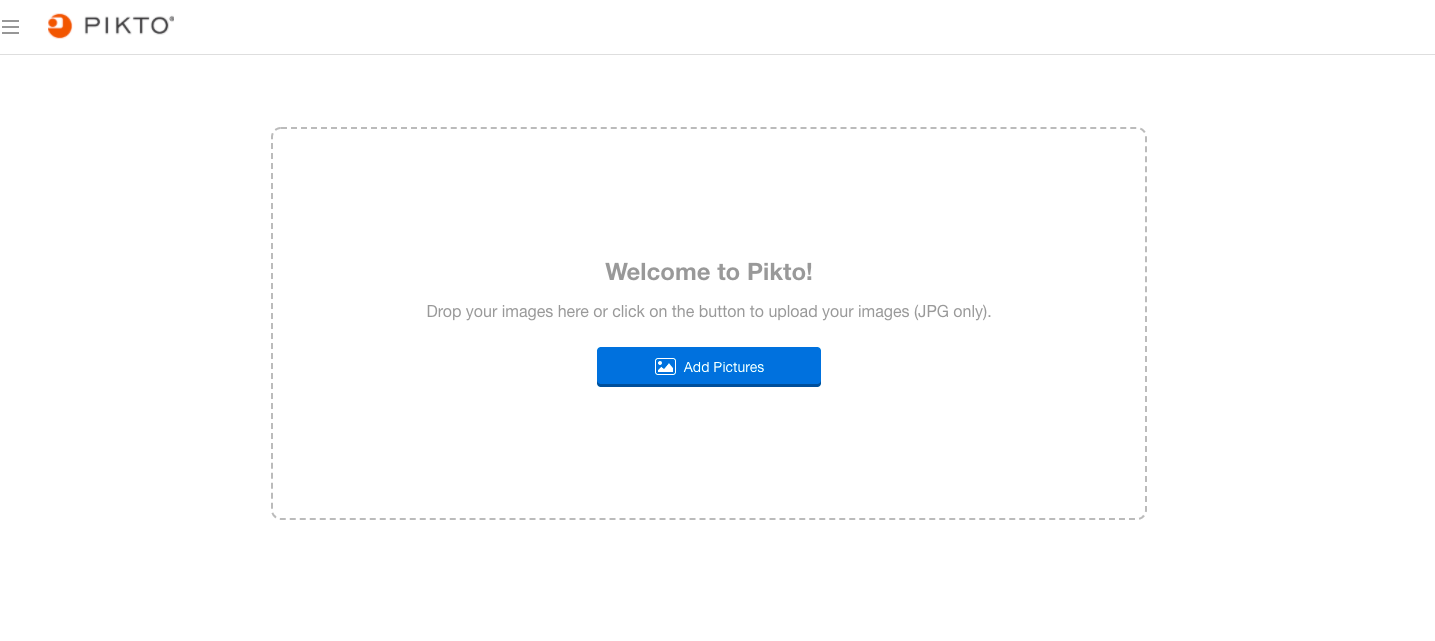This screenshot has width=1435, height=641.
Task: Click the orange Pikto logo icon
Action: [60, 26]
